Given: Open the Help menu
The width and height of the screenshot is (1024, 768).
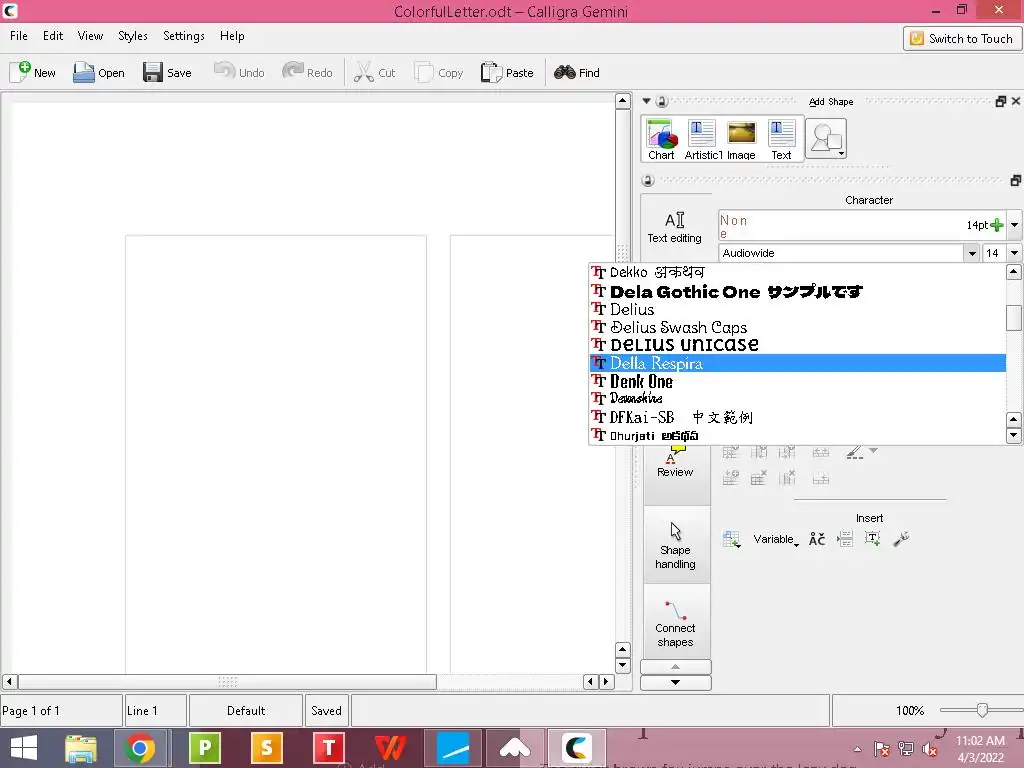Looking at the screenshot, I should (232, 36).
